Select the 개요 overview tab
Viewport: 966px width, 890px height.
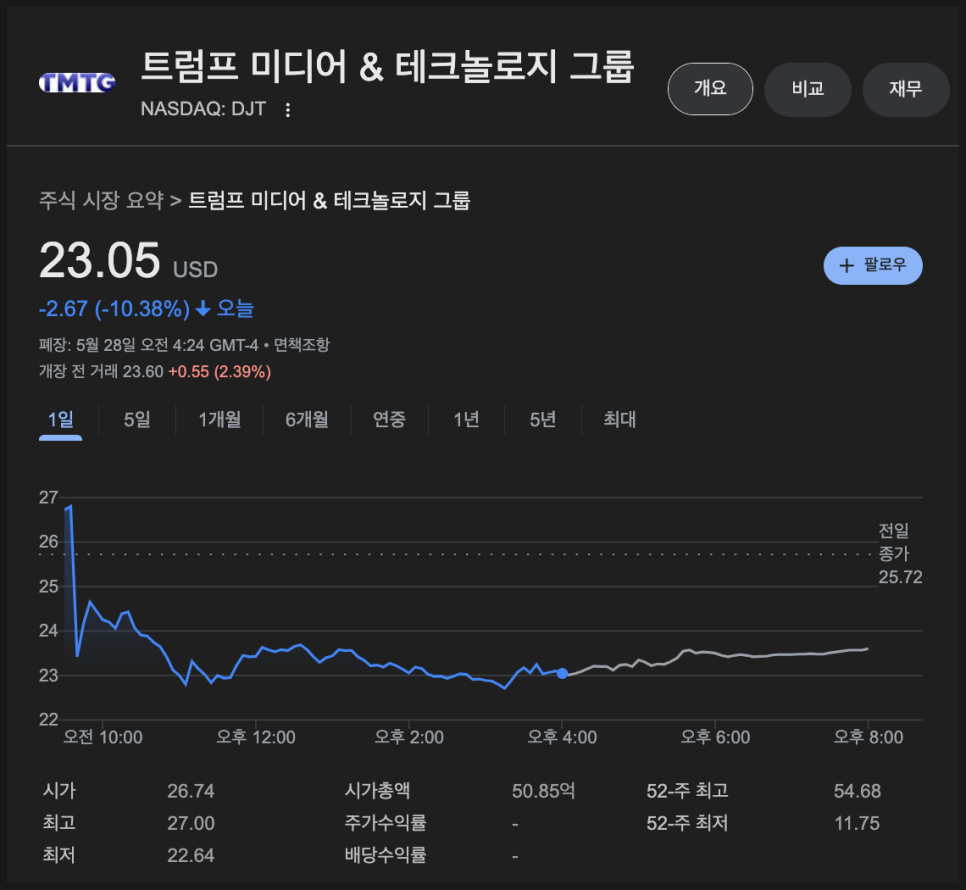710,89
